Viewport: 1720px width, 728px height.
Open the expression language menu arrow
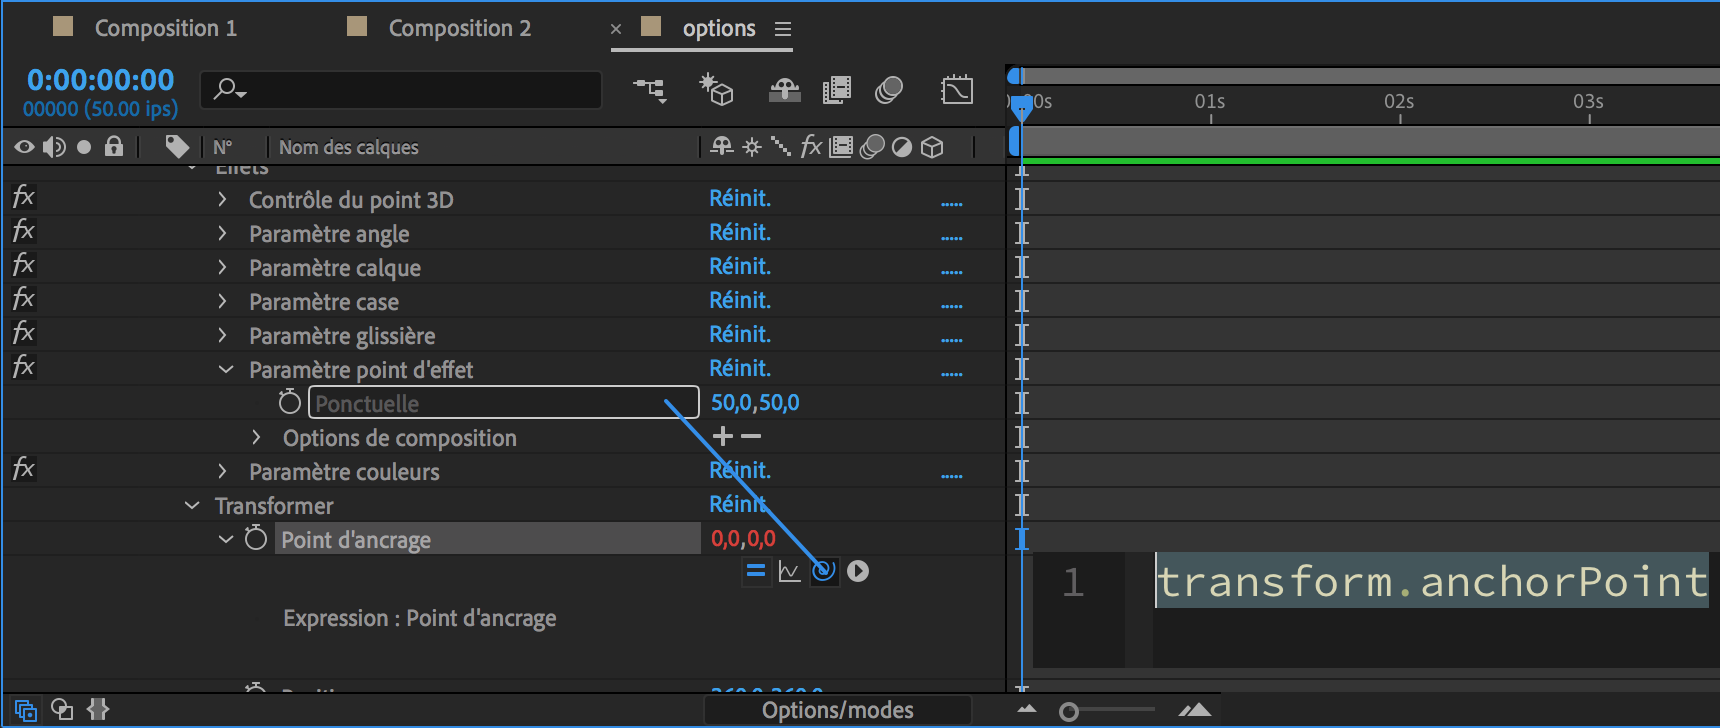(858, 571)
